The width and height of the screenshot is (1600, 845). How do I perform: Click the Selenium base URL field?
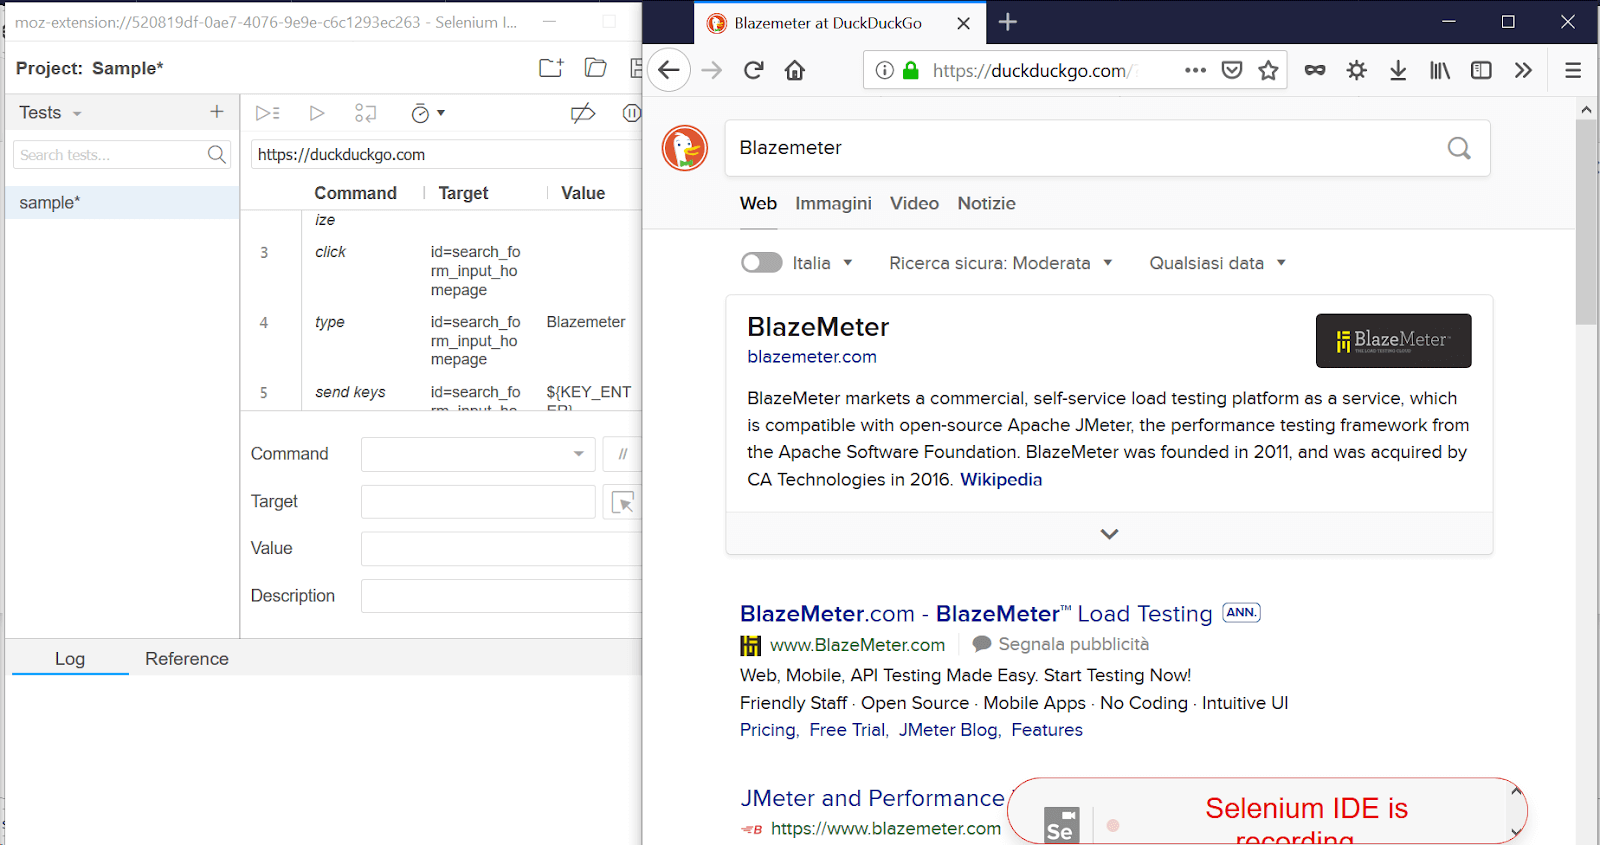coord(446,154)
